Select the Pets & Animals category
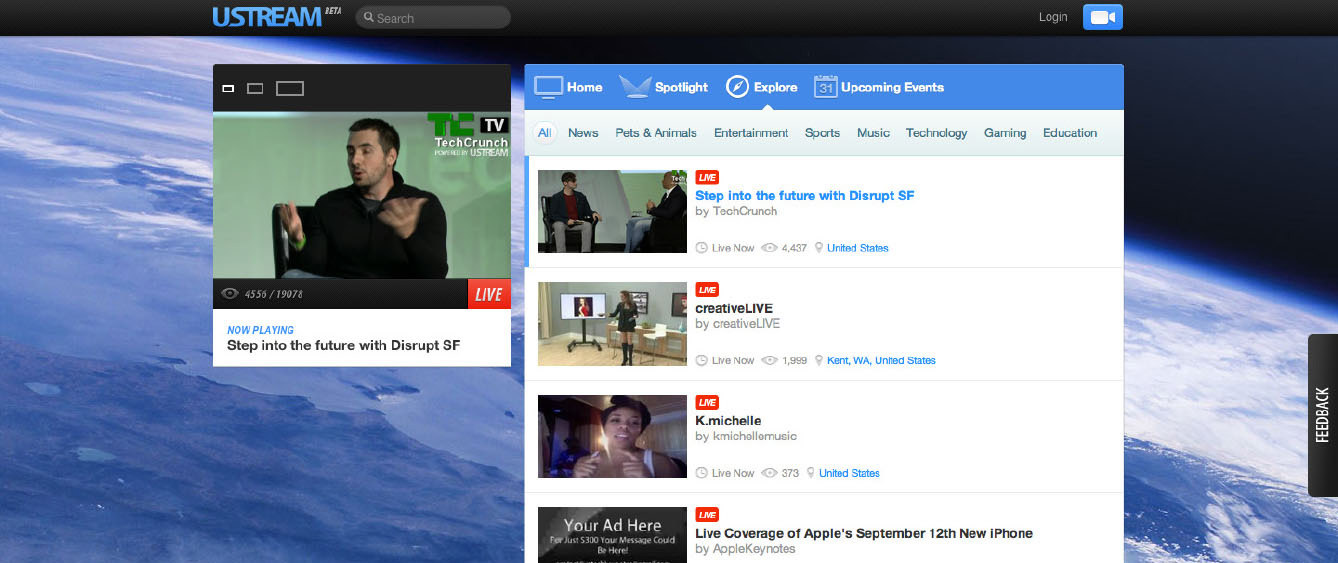 point(656,133)
